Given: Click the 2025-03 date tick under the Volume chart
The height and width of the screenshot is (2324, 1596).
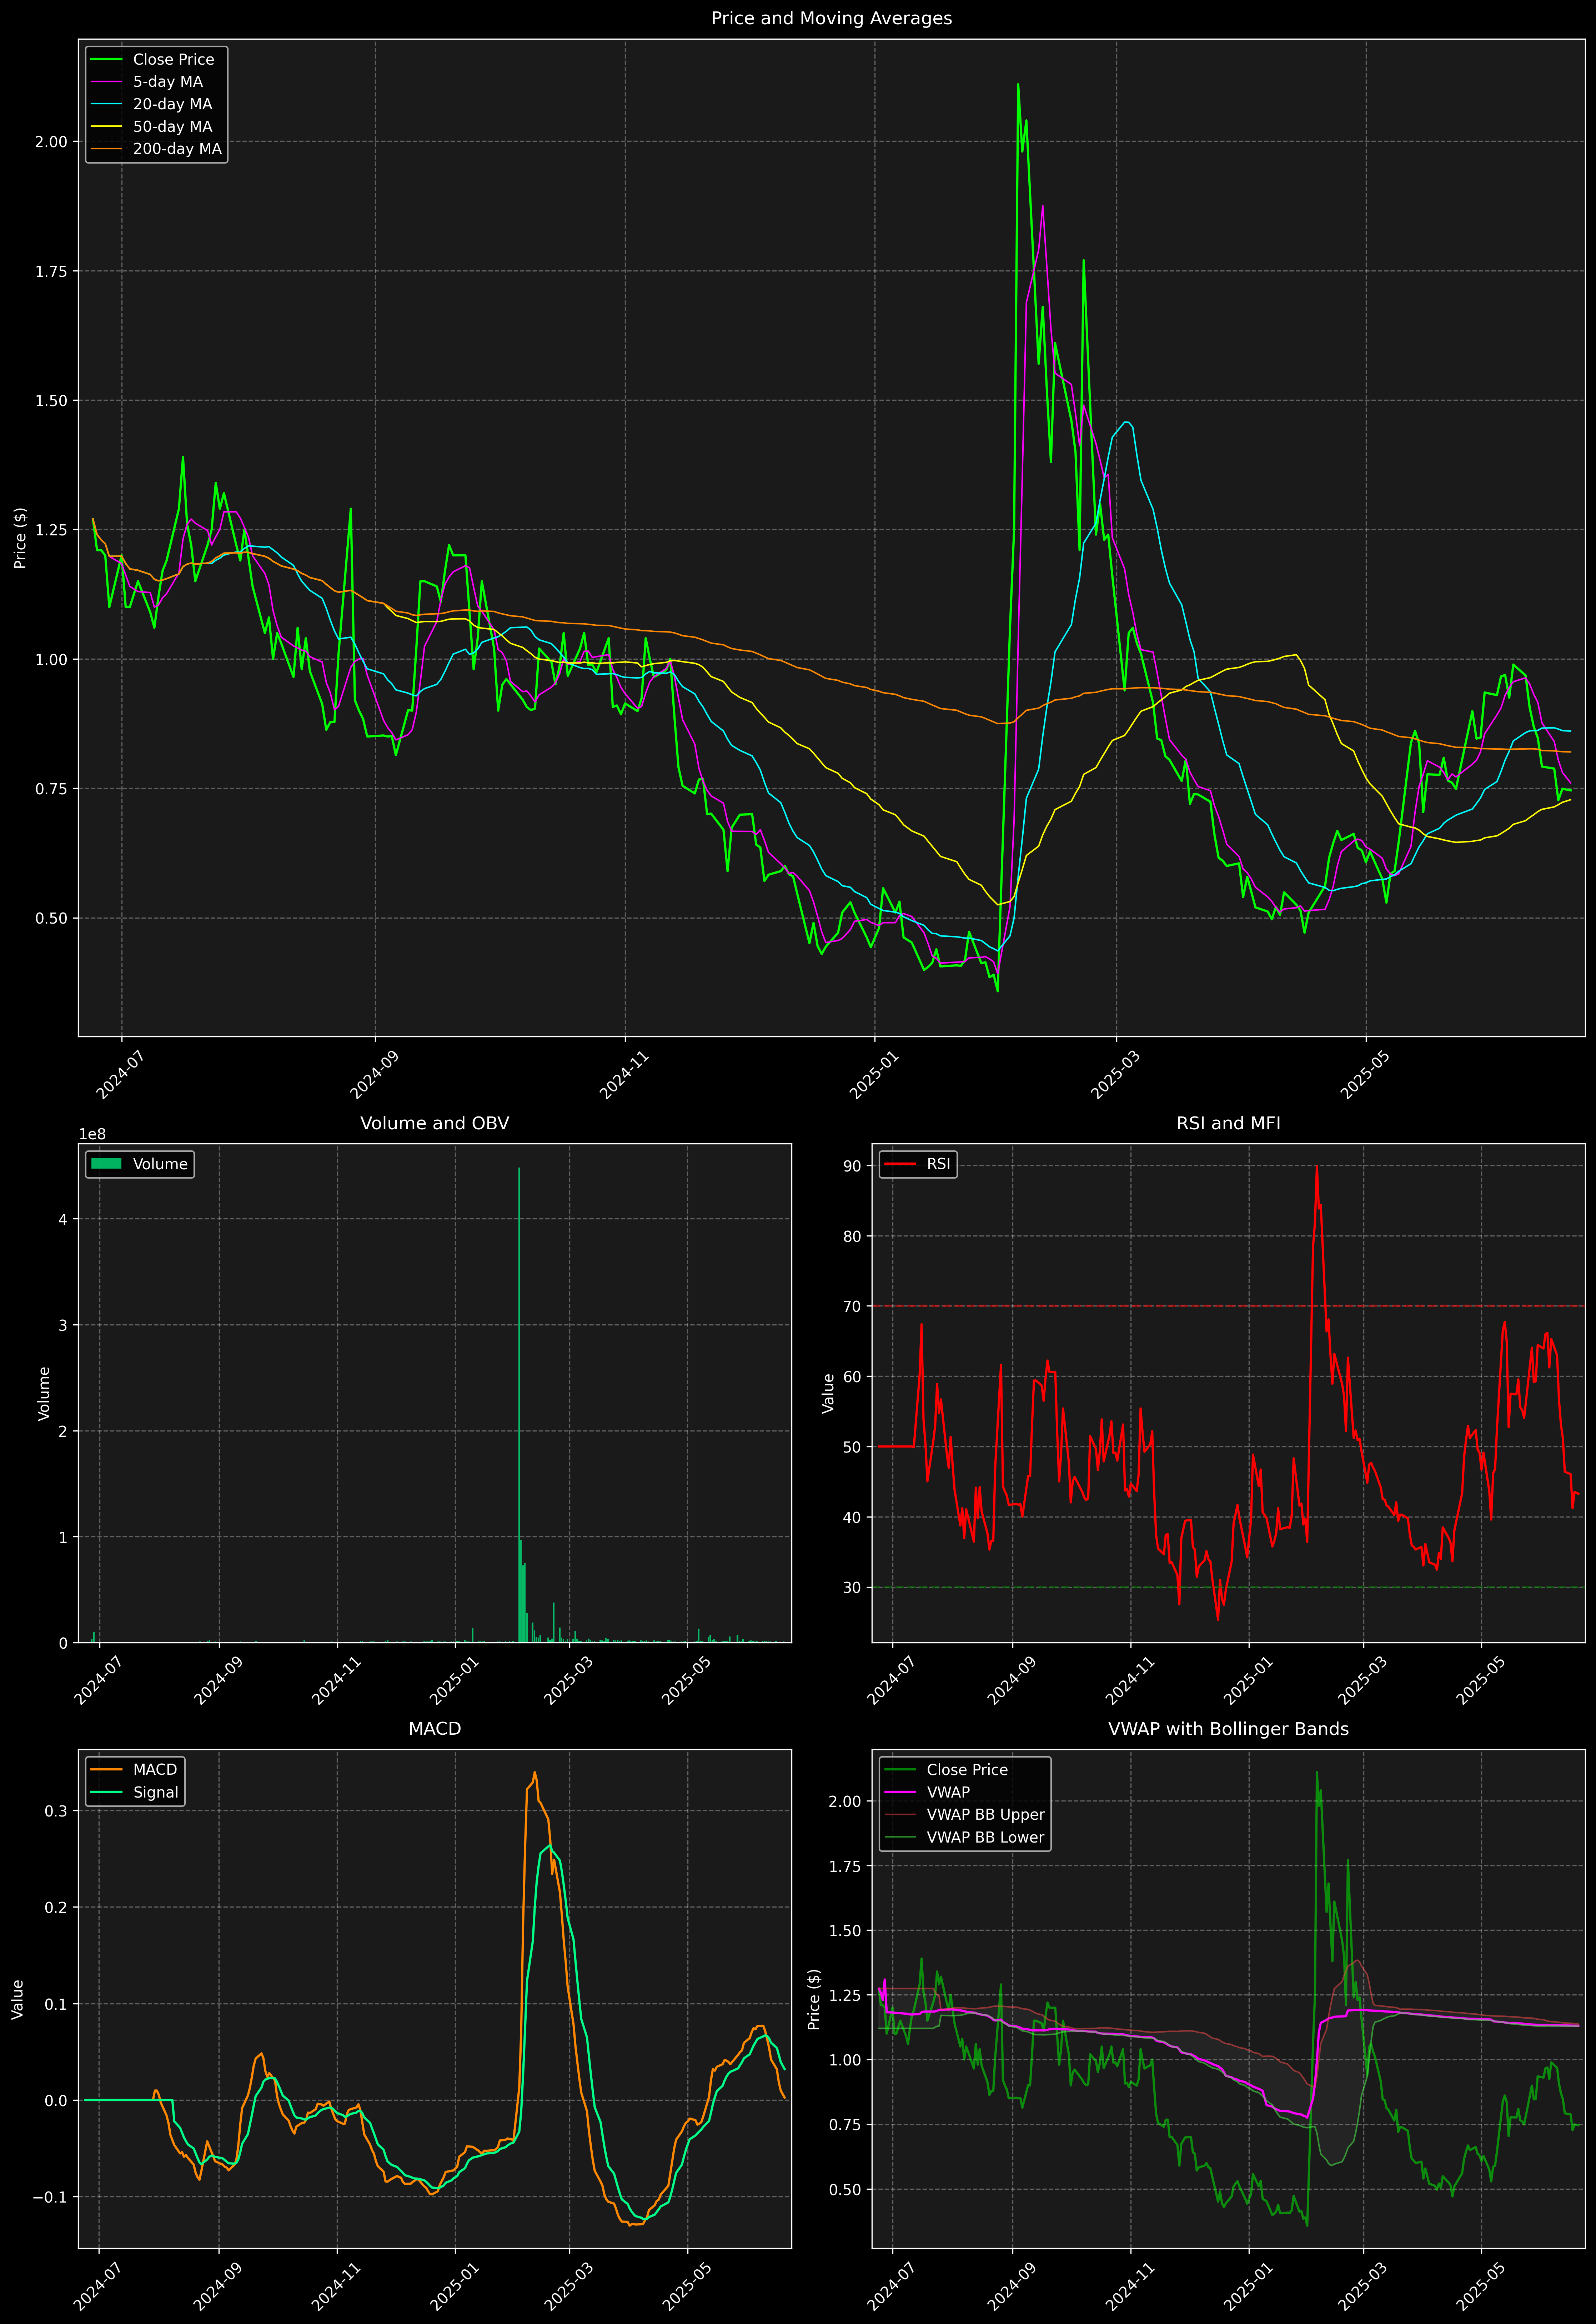Looking at the screenshot, I should click(x=570, y=1680).
